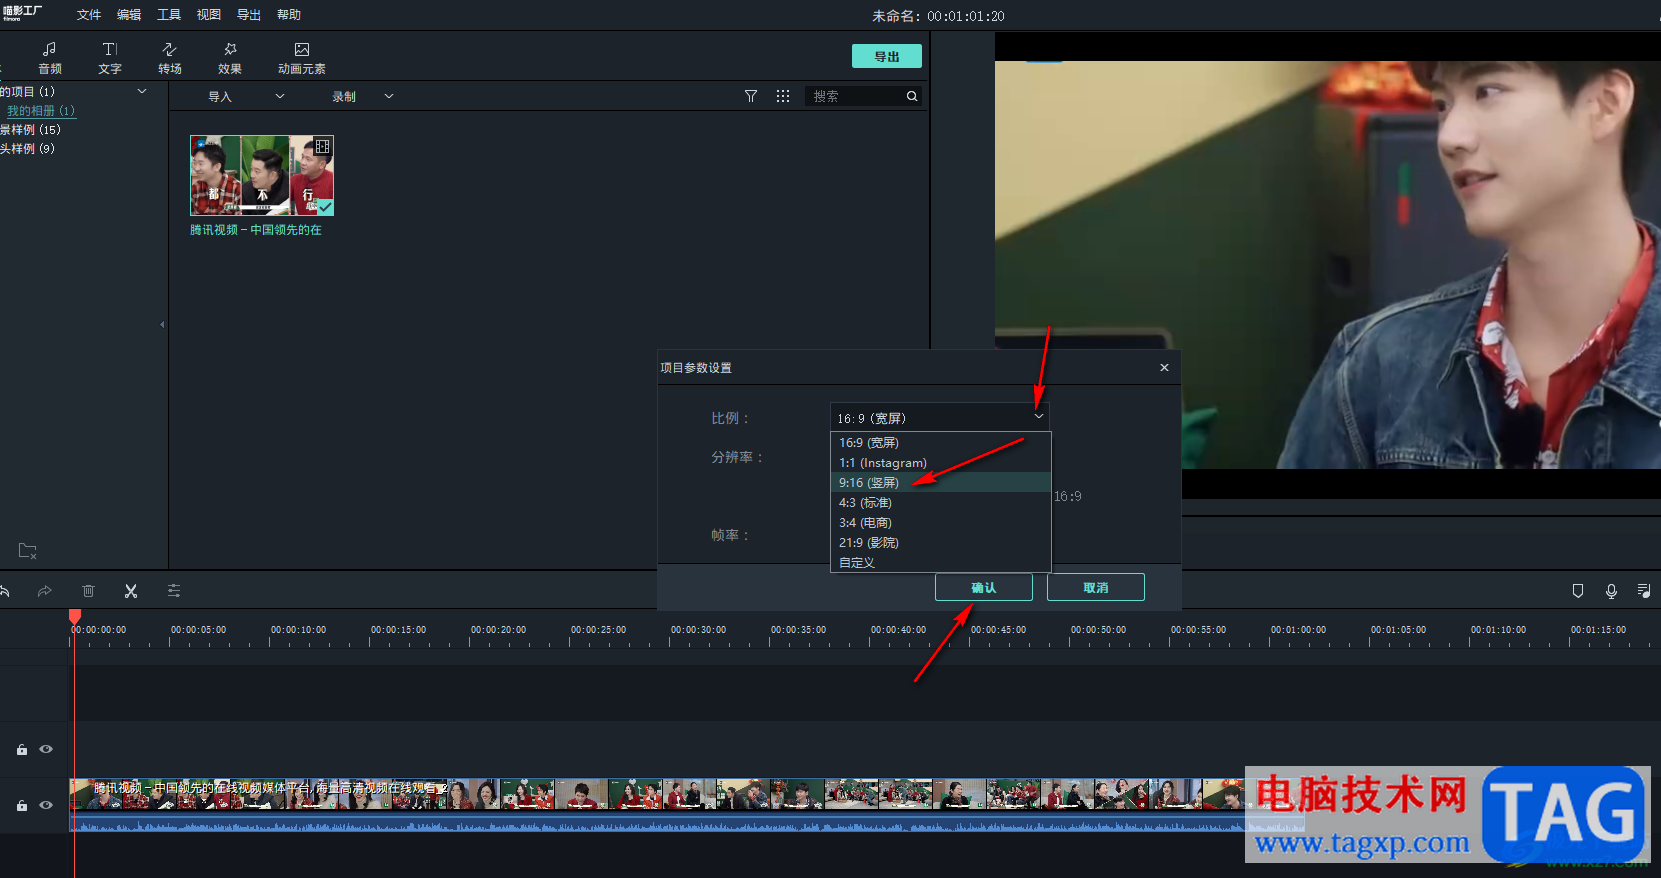The image size is (1661, 878).
Task: Click the grid view dots icon
Action: [x=783, y=96]
